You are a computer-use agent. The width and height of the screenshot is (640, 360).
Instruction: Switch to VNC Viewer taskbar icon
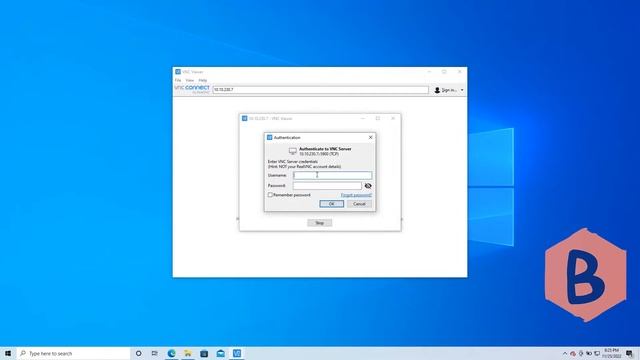[237, 353]
